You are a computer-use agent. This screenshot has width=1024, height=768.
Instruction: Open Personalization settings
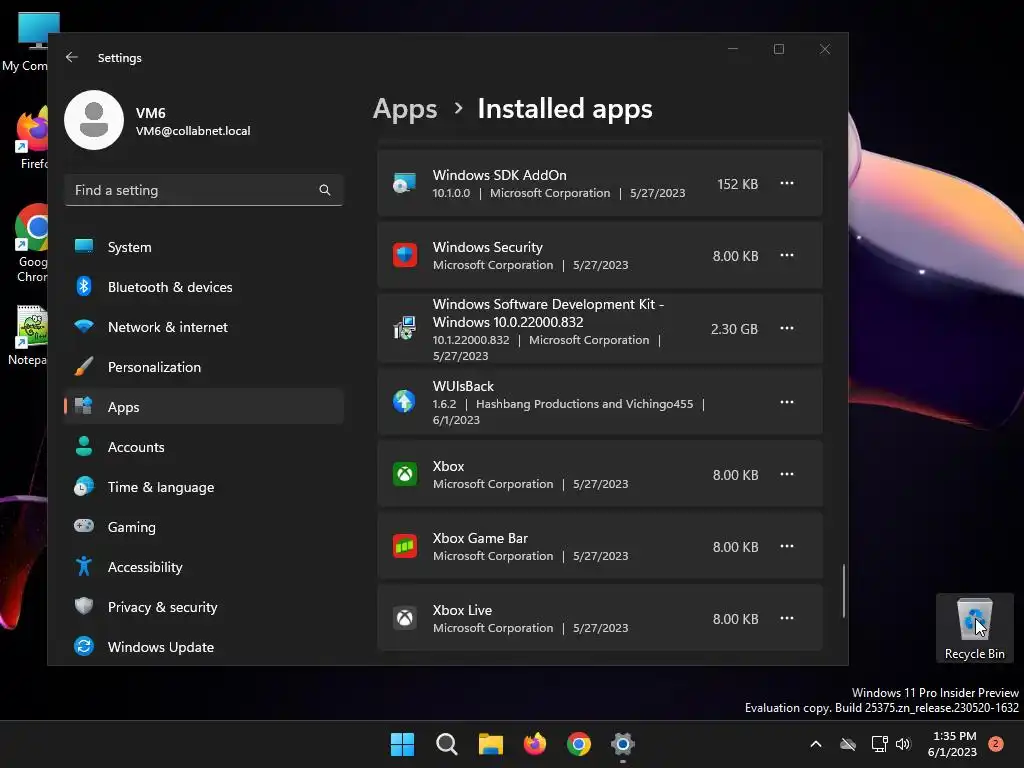click(x=204, y=367)
